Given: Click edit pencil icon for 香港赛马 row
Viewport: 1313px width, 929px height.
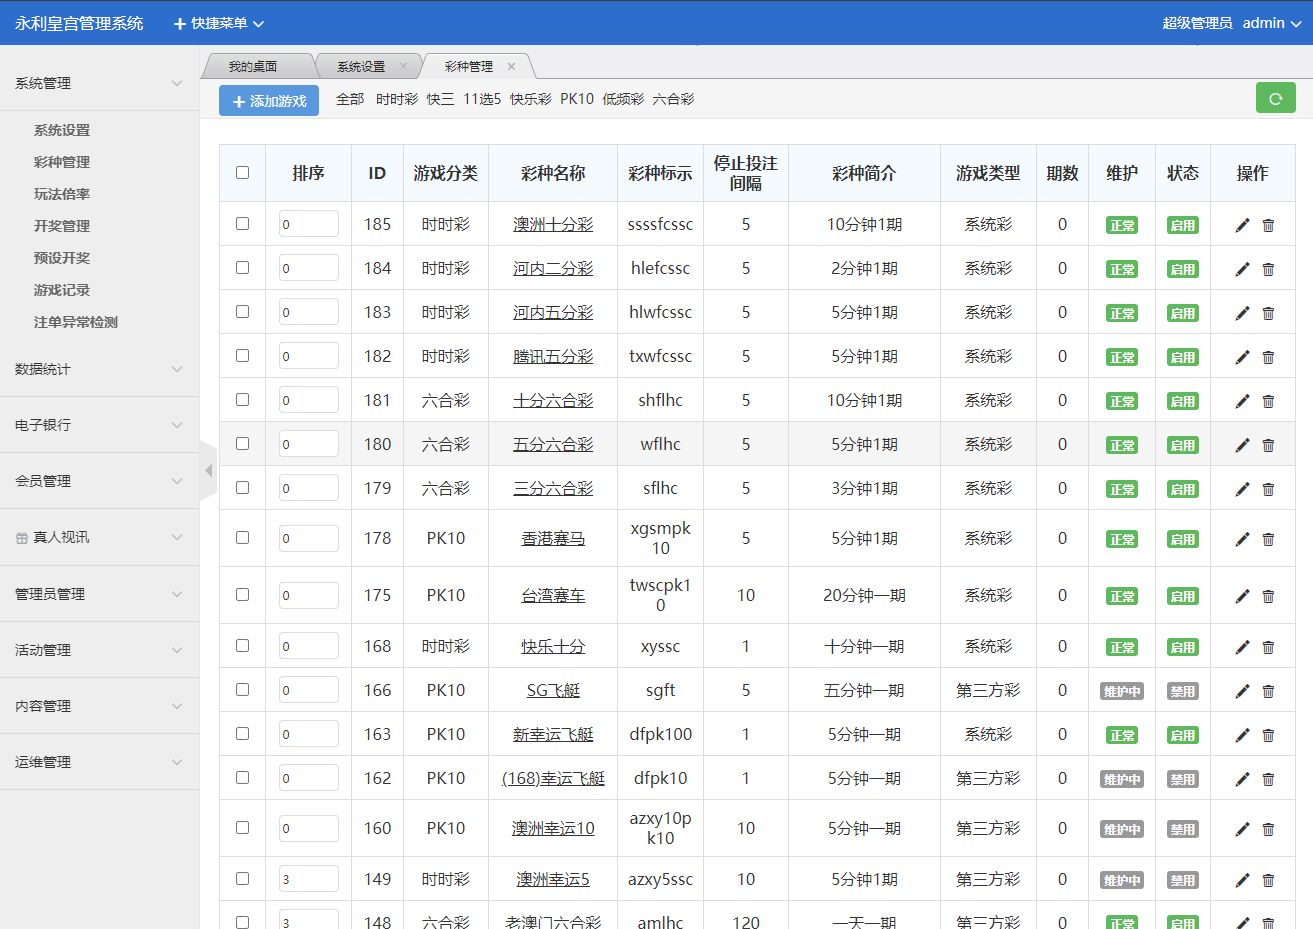Looking at the screenshot, I should (x=1242, y=539).
